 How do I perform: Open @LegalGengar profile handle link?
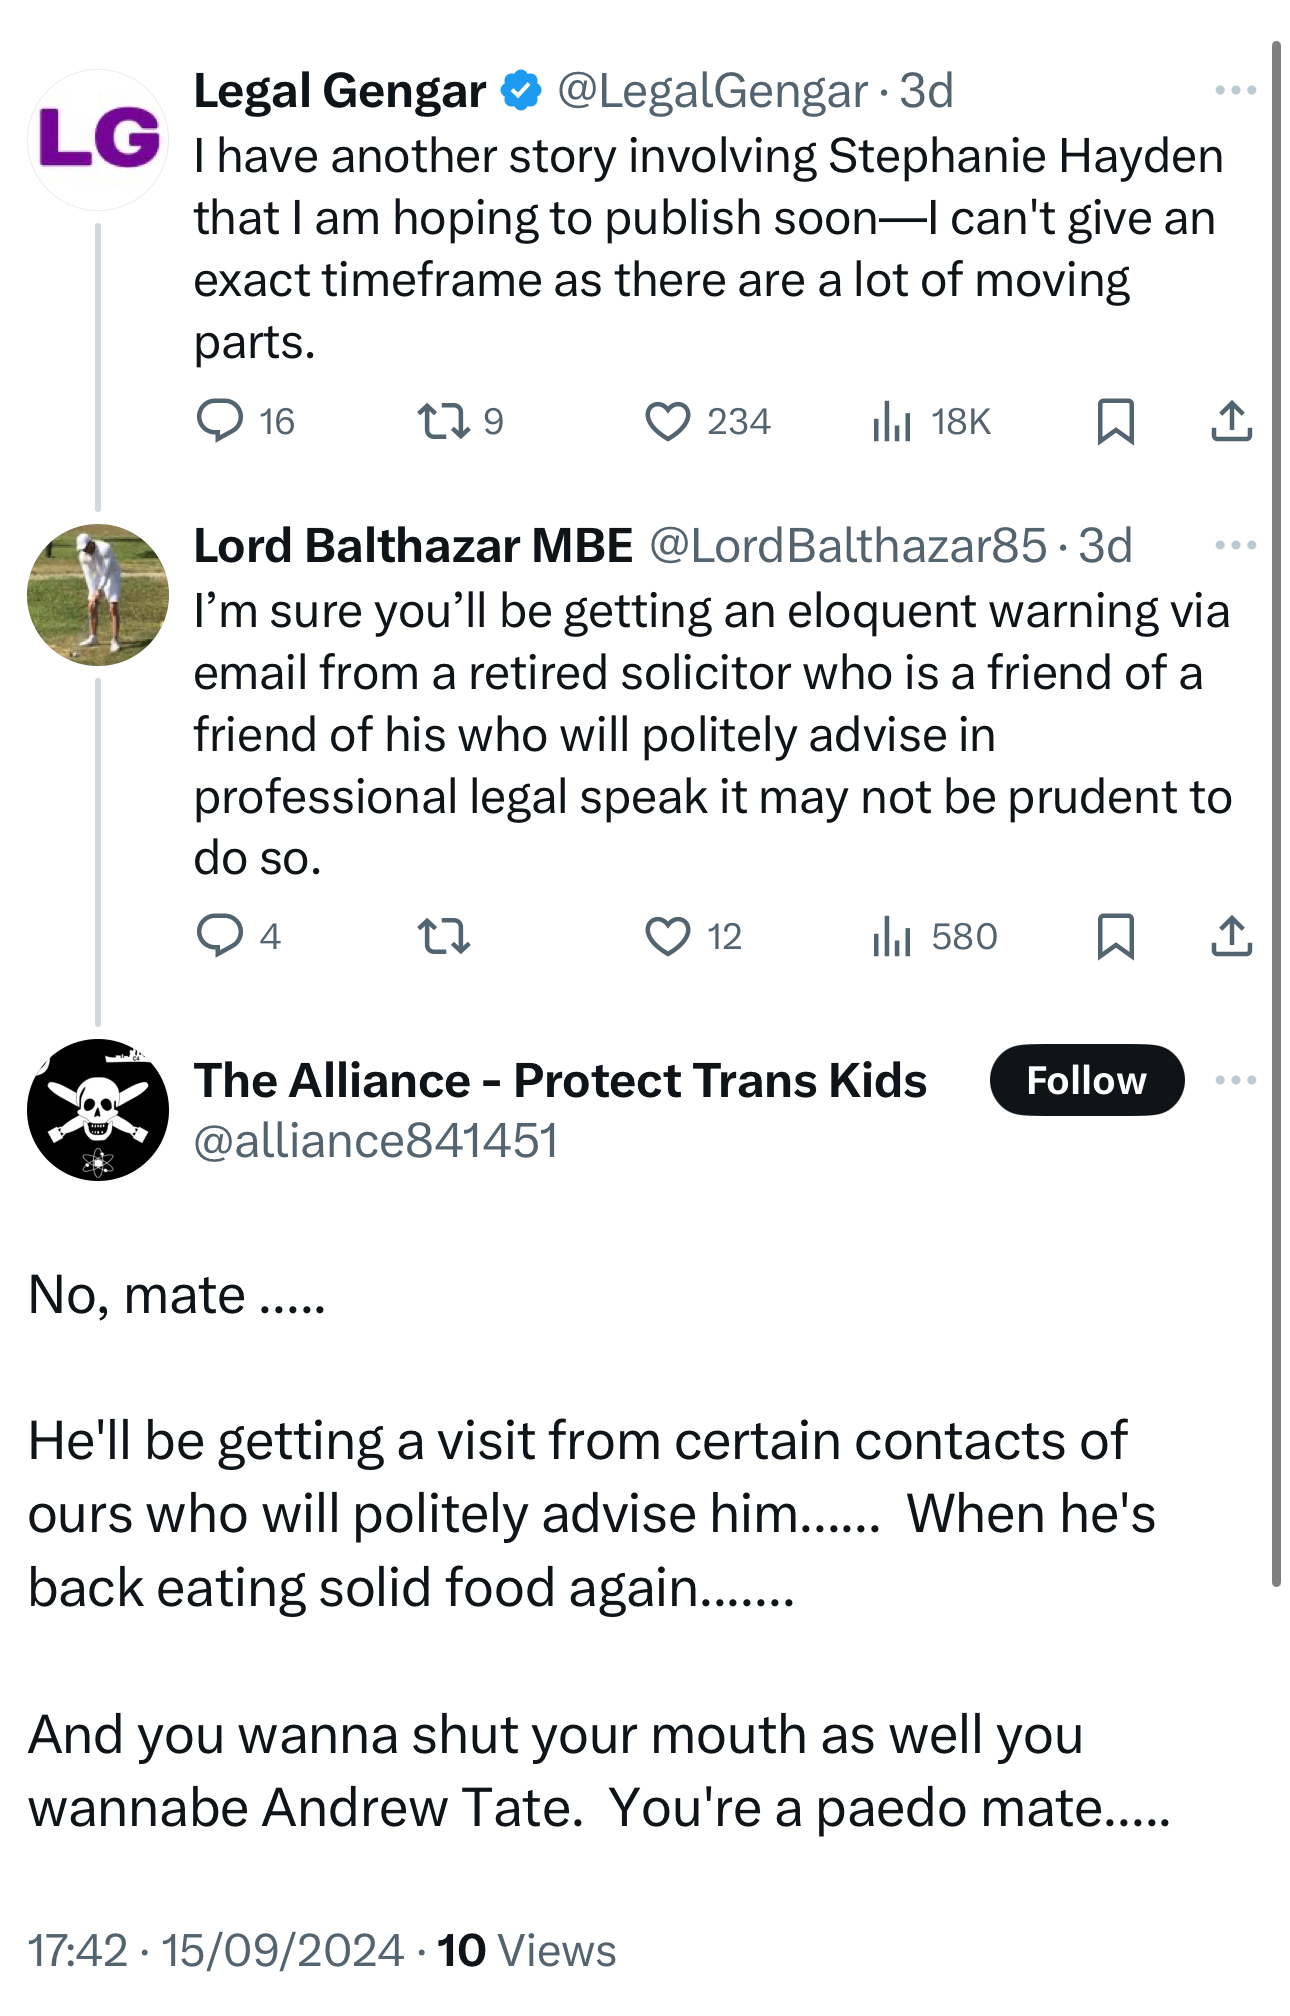point(712,91)
